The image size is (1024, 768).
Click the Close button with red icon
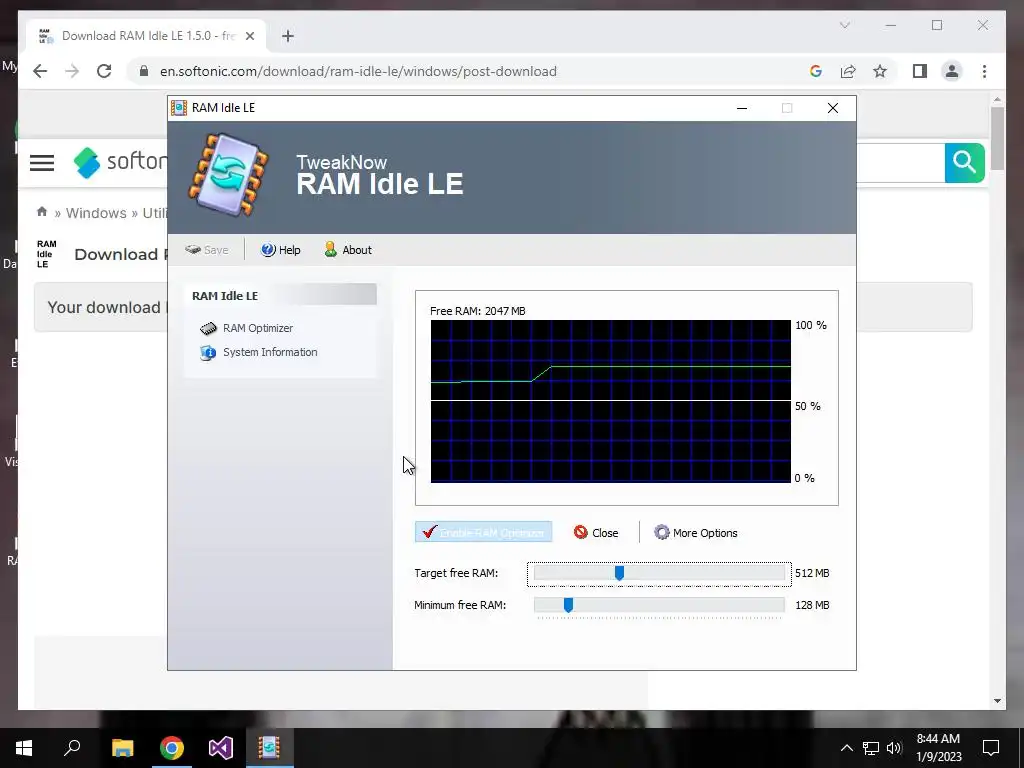point(596,532)
